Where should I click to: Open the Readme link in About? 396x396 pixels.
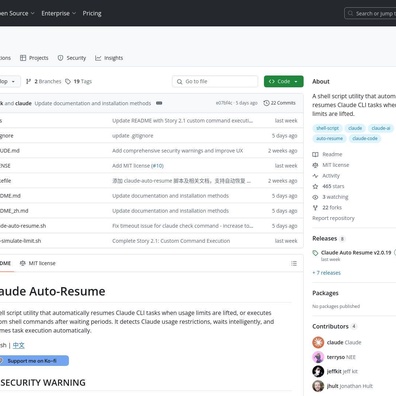(332, 154)
